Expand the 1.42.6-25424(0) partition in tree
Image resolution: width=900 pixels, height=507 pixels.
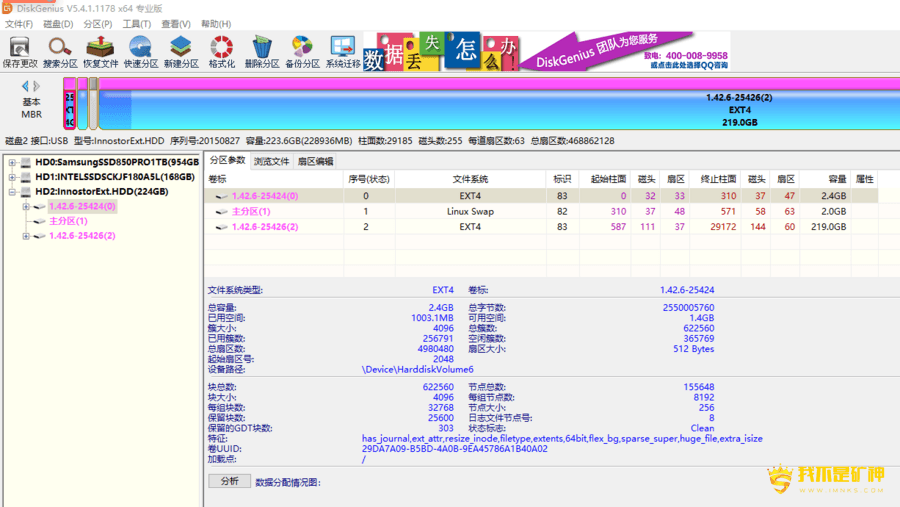tap(26, 206)
